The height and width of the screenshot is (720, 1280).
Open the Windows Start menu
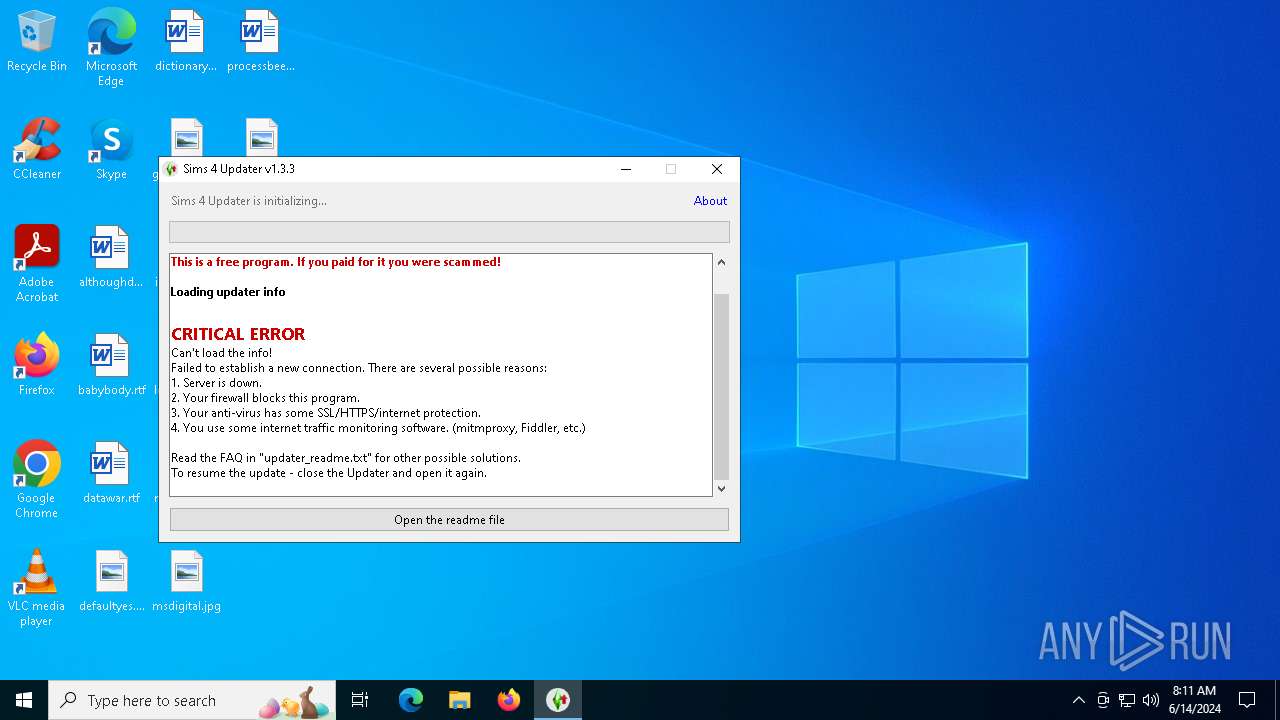coord(24,700)
